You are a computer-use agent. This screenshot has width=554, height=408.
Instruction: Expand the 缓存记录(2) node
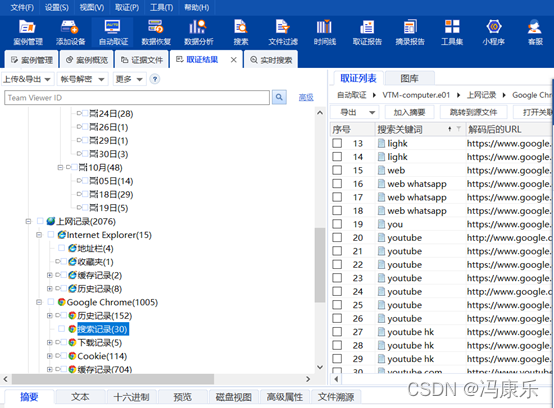pos(49,275)
